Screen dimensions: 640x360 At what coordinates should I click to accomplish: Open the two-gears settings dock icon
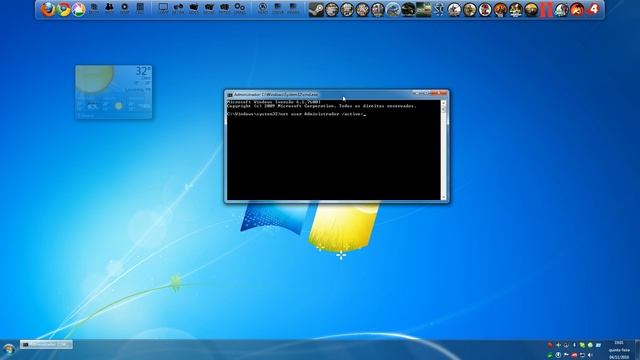point(240,8)
